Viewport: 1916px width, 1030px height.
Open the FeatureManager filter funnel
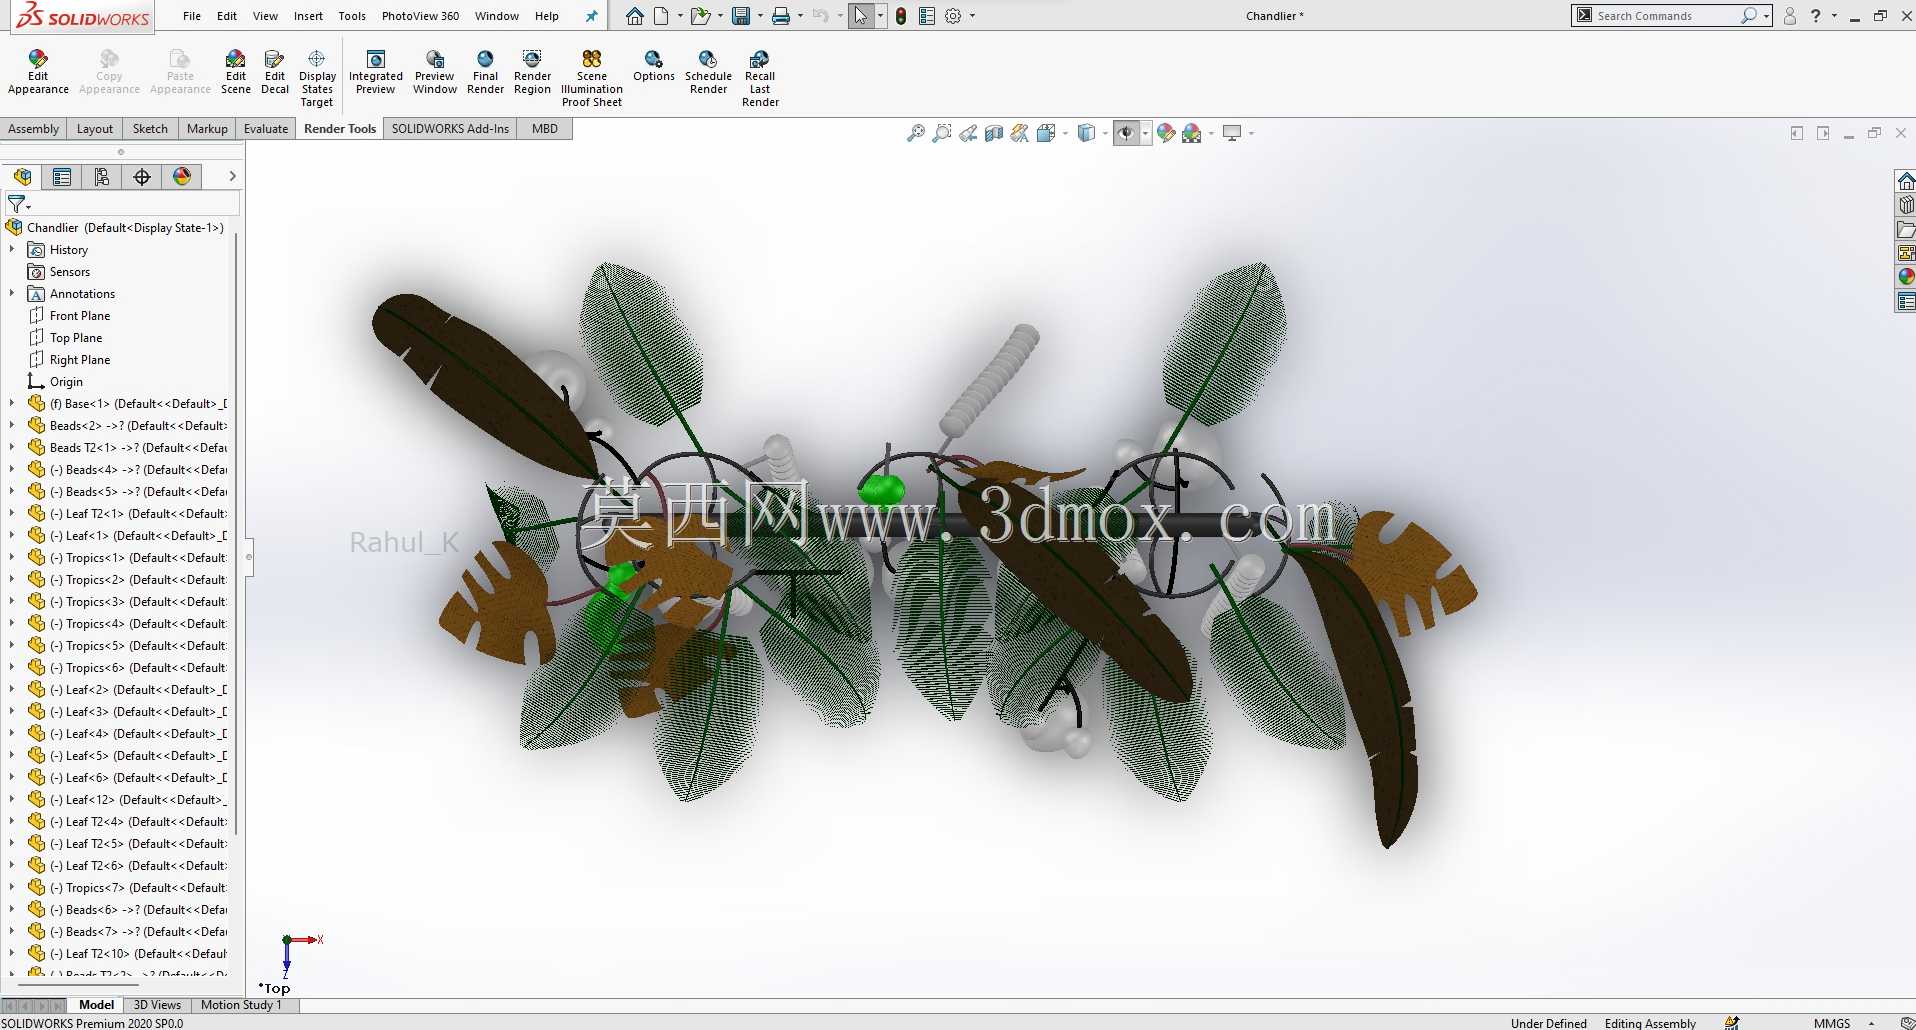click(x=17, y=204)
